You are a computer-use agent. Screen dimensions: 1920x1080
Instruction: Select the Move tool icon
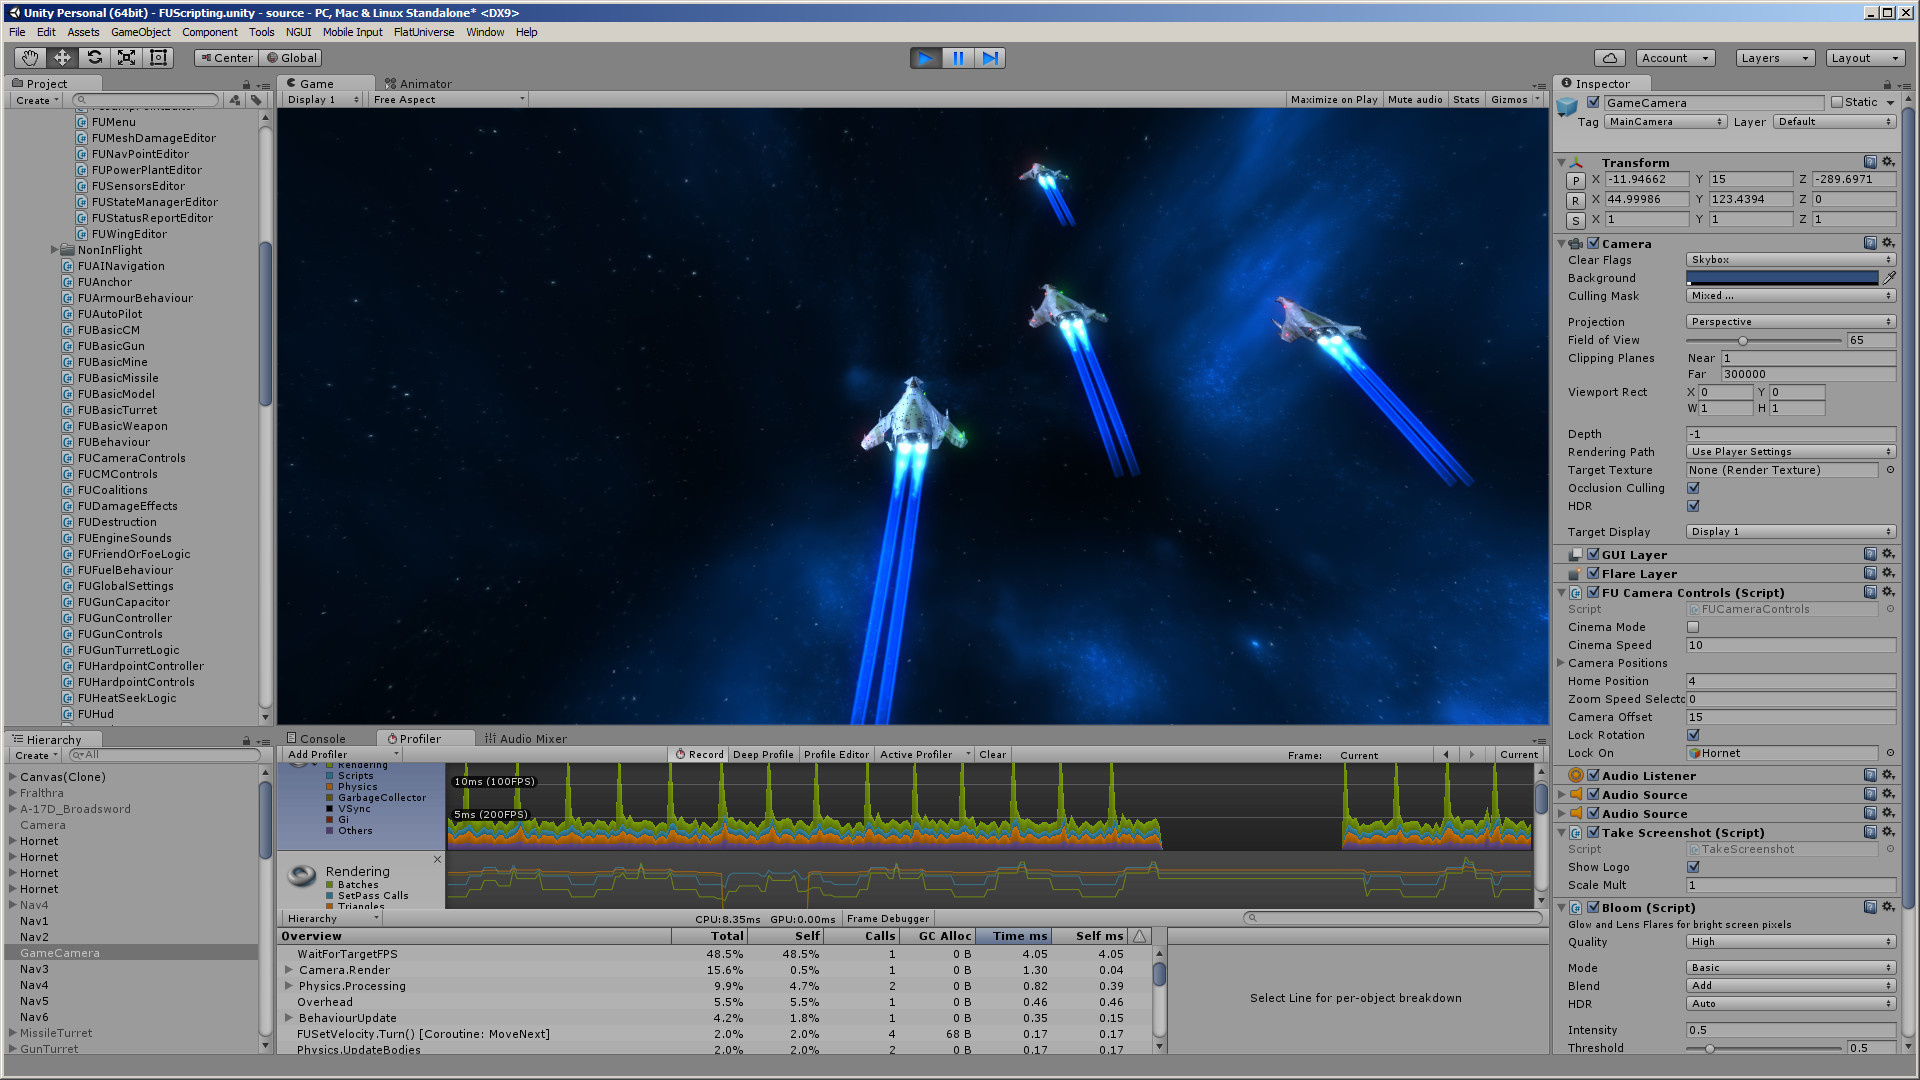click(62, 58)
